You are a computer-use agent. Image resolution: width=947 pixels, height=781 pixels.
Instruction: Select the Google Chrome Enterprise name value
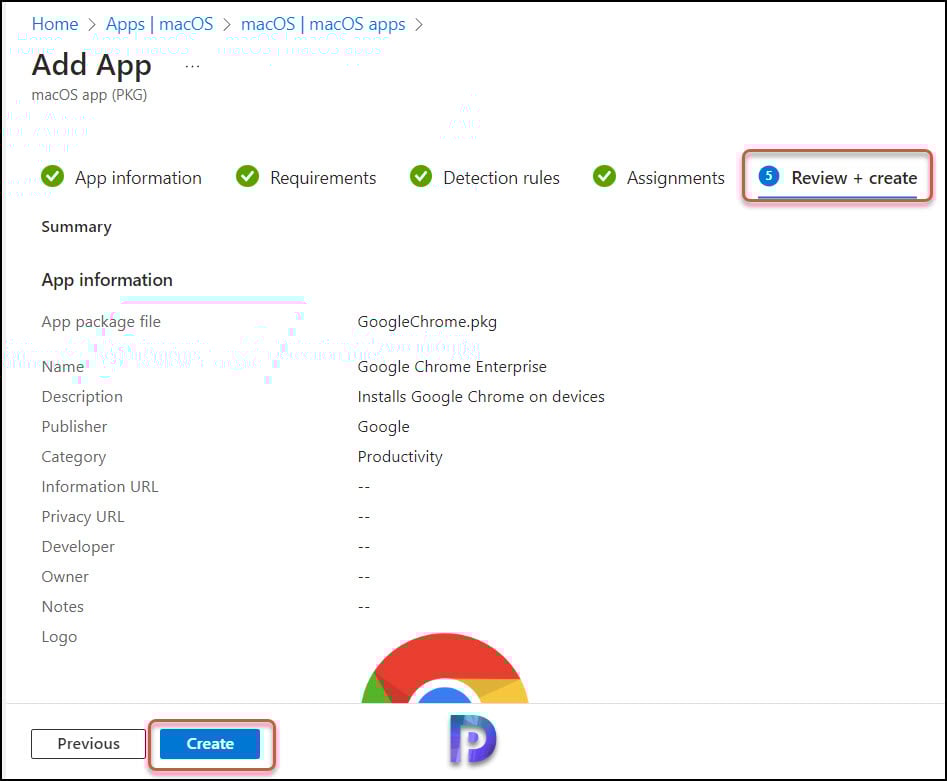(x=452, y=367)
